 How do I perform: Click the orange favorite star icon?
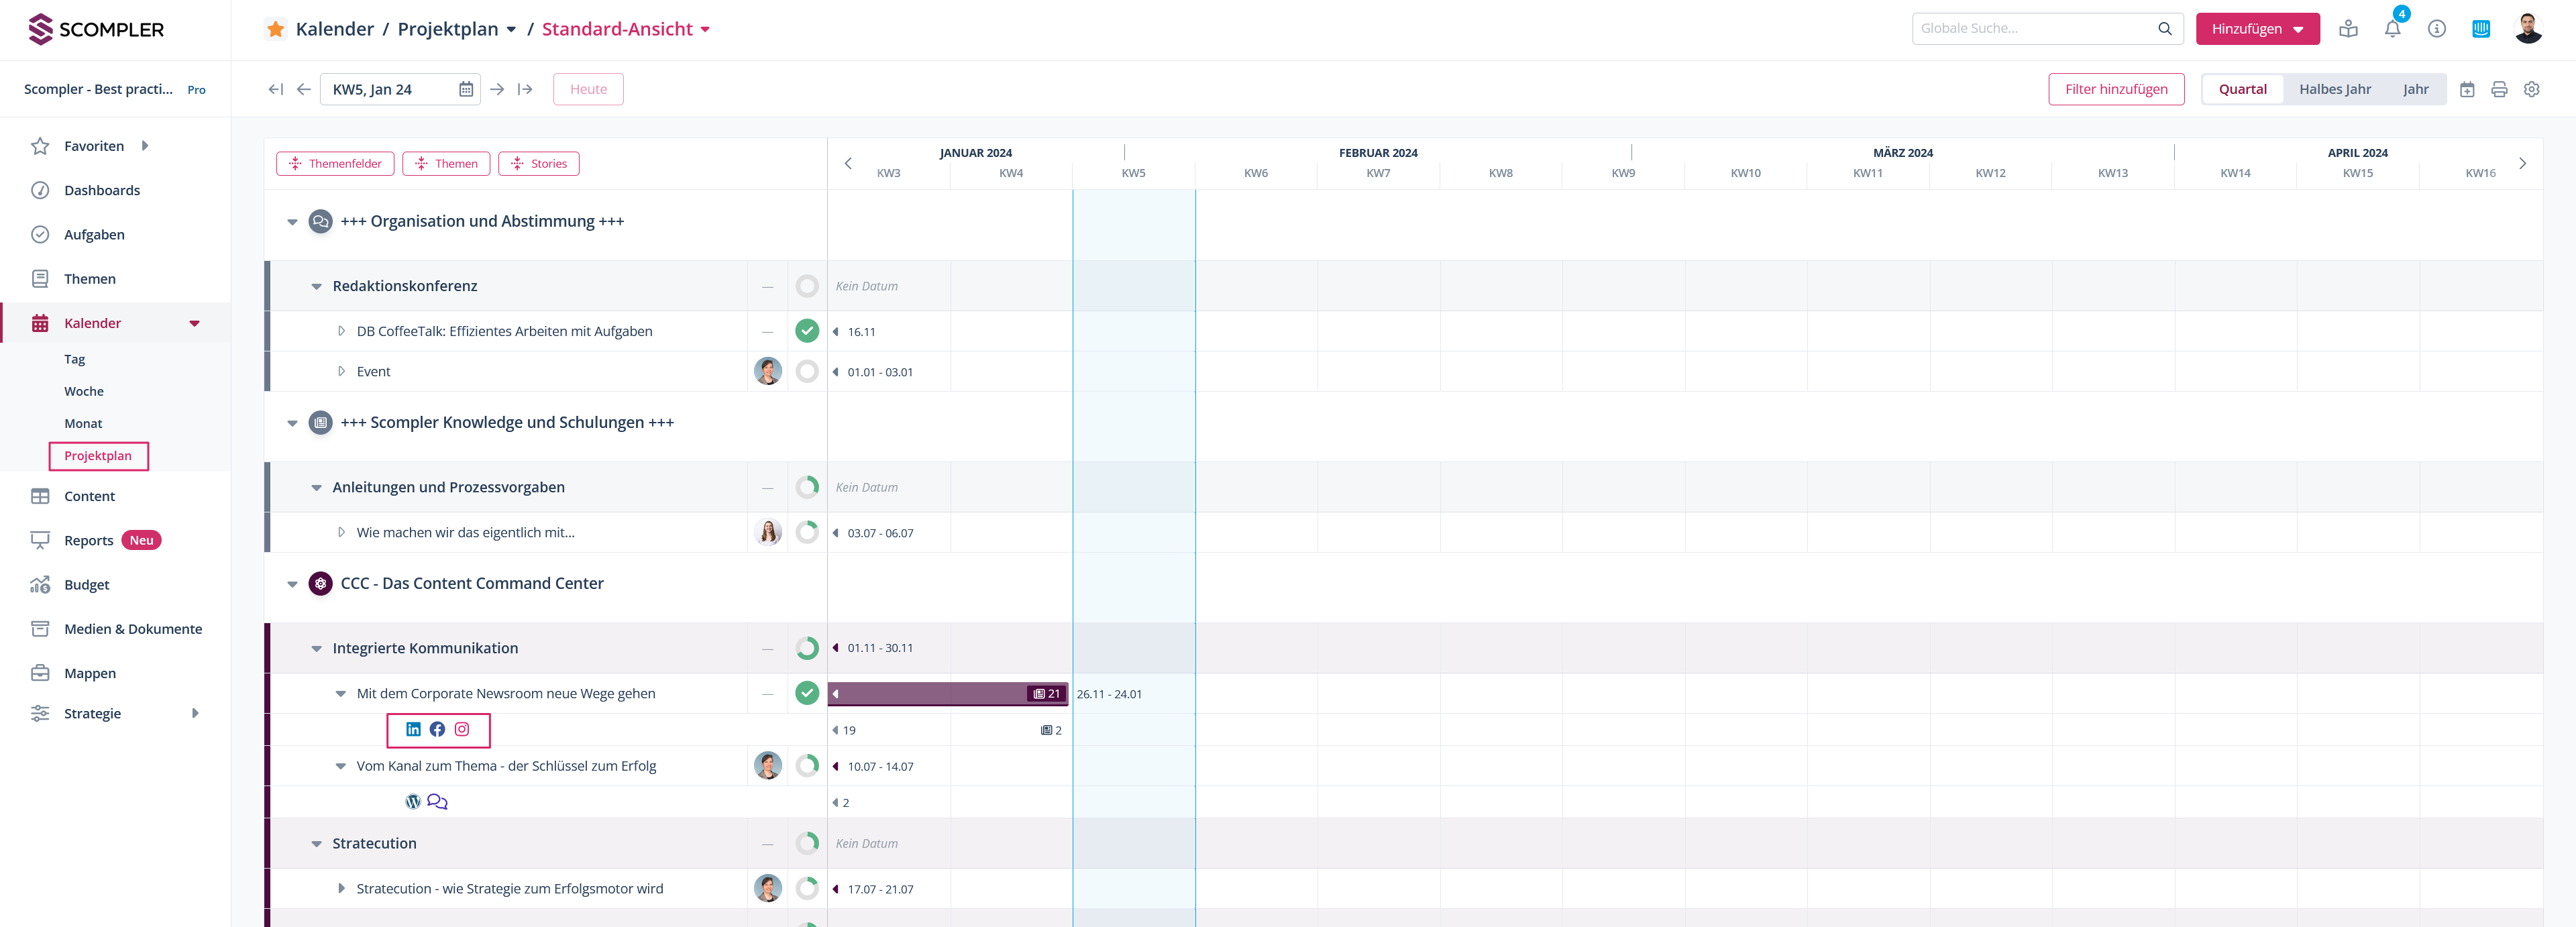276,29
